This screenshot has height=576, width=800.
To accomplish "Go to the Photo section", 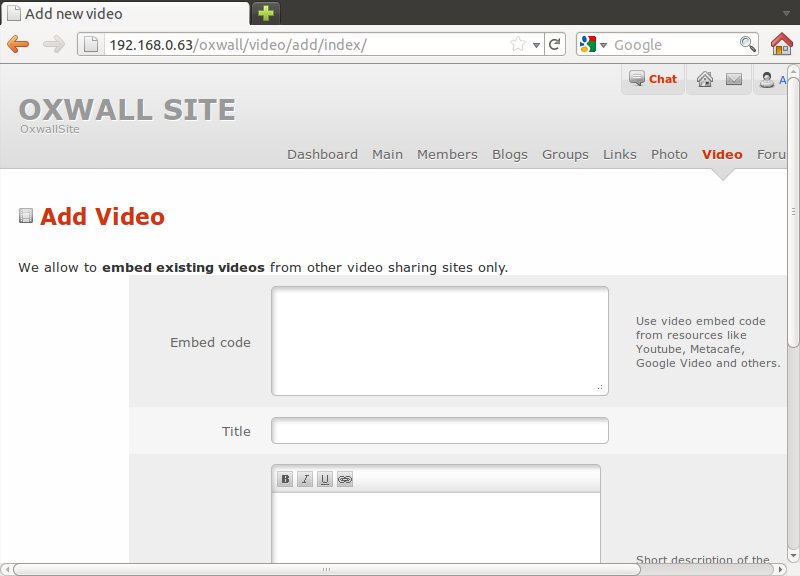I will (x=669, y=155).
